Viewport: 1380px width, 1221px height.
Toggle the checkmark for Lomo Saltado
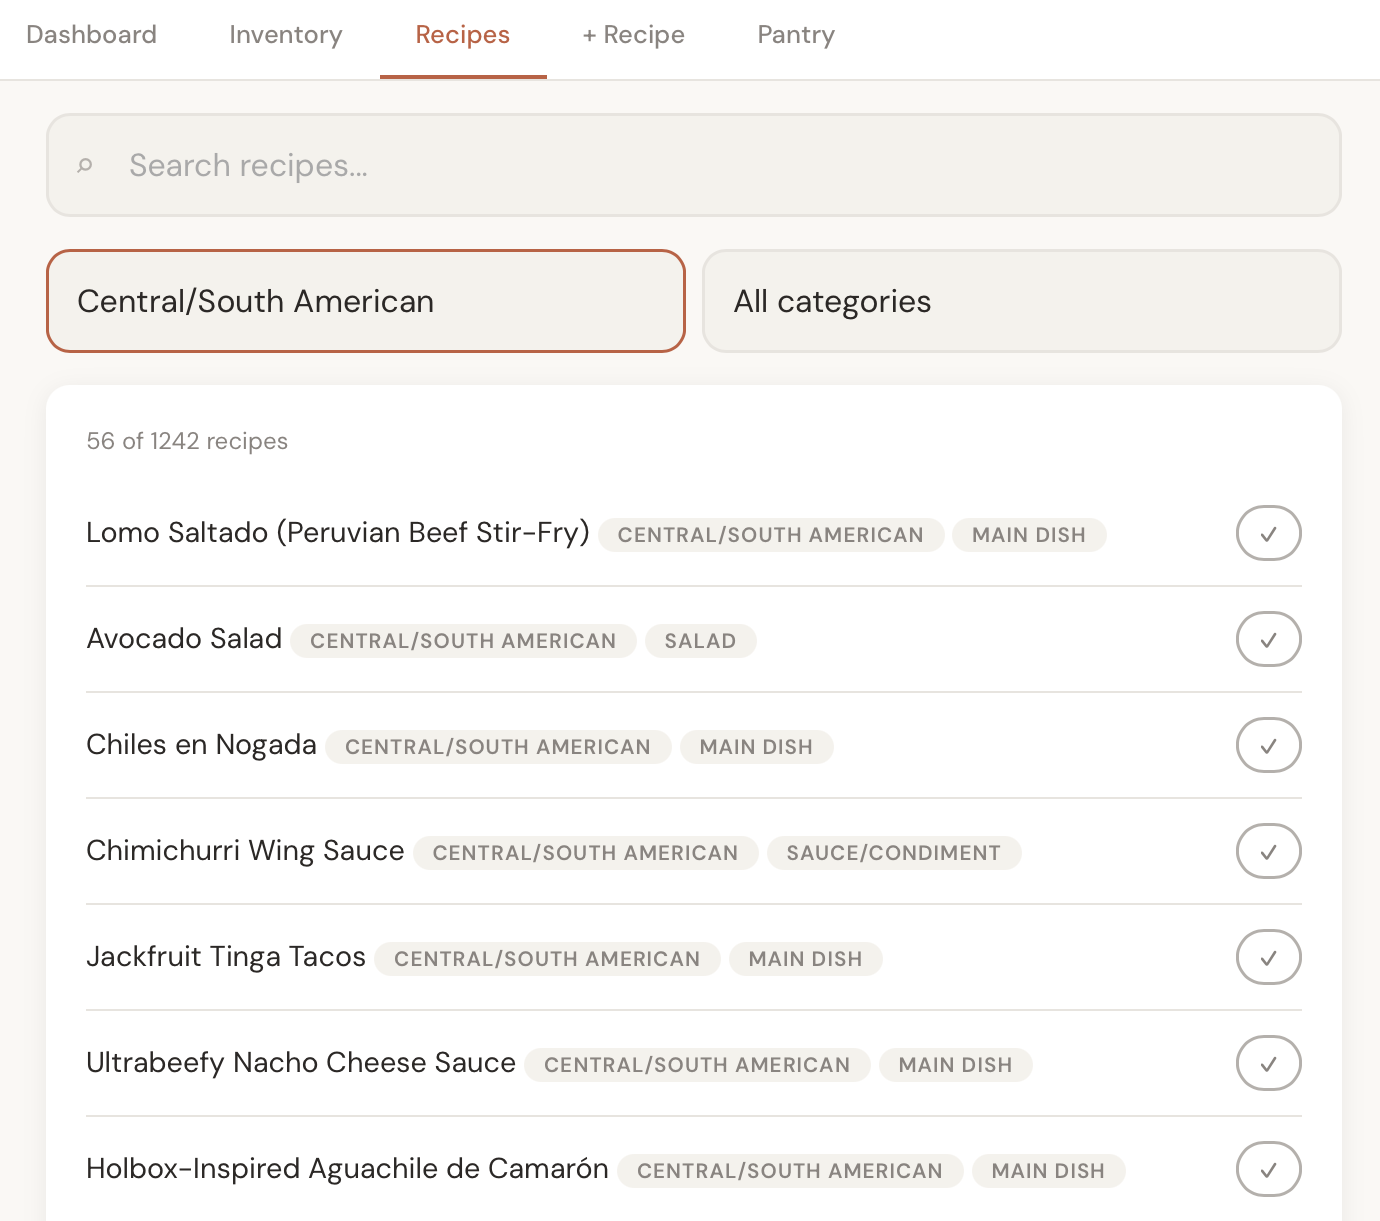1269,533
